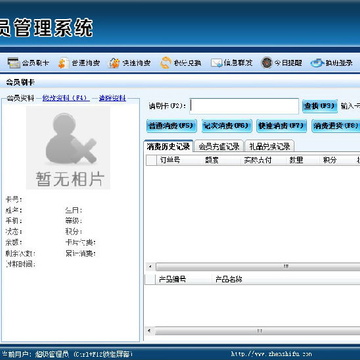This screenshot has height=360, width=360.
Task: Click the 数量 column header
Action: pos(303,160)
